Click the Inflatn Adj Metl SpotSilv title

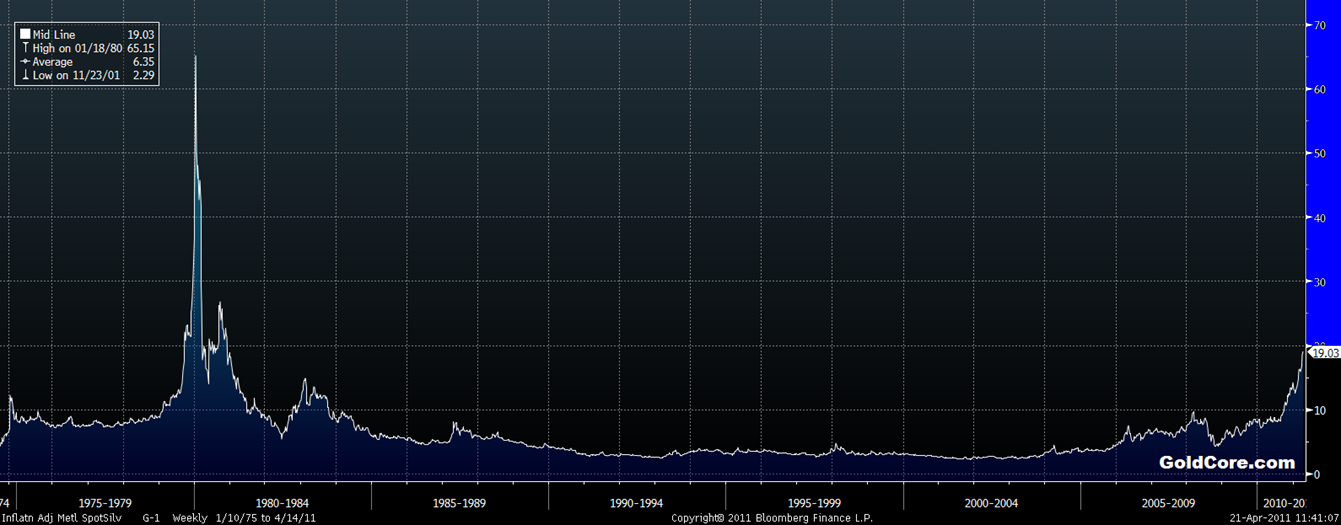(x=64, y=518)
